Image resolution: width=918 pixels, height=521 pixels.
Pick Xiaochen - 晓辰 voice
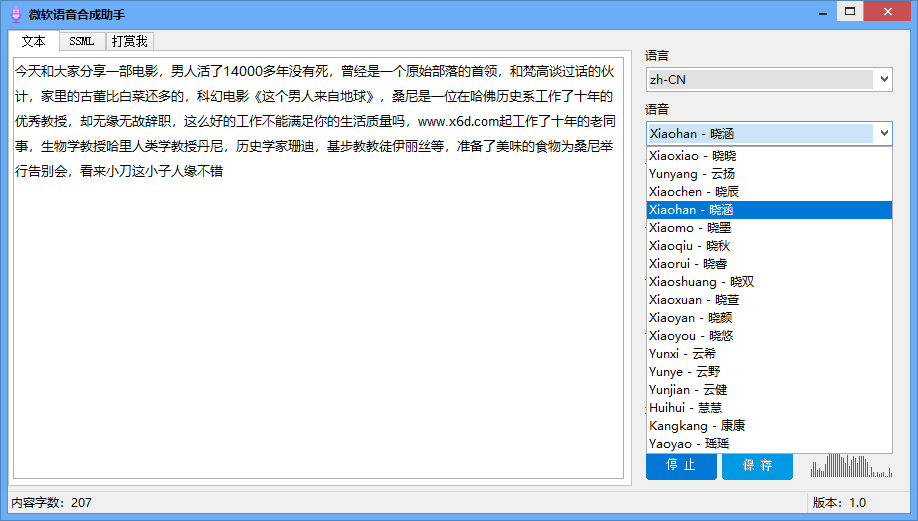click(692, 192)
